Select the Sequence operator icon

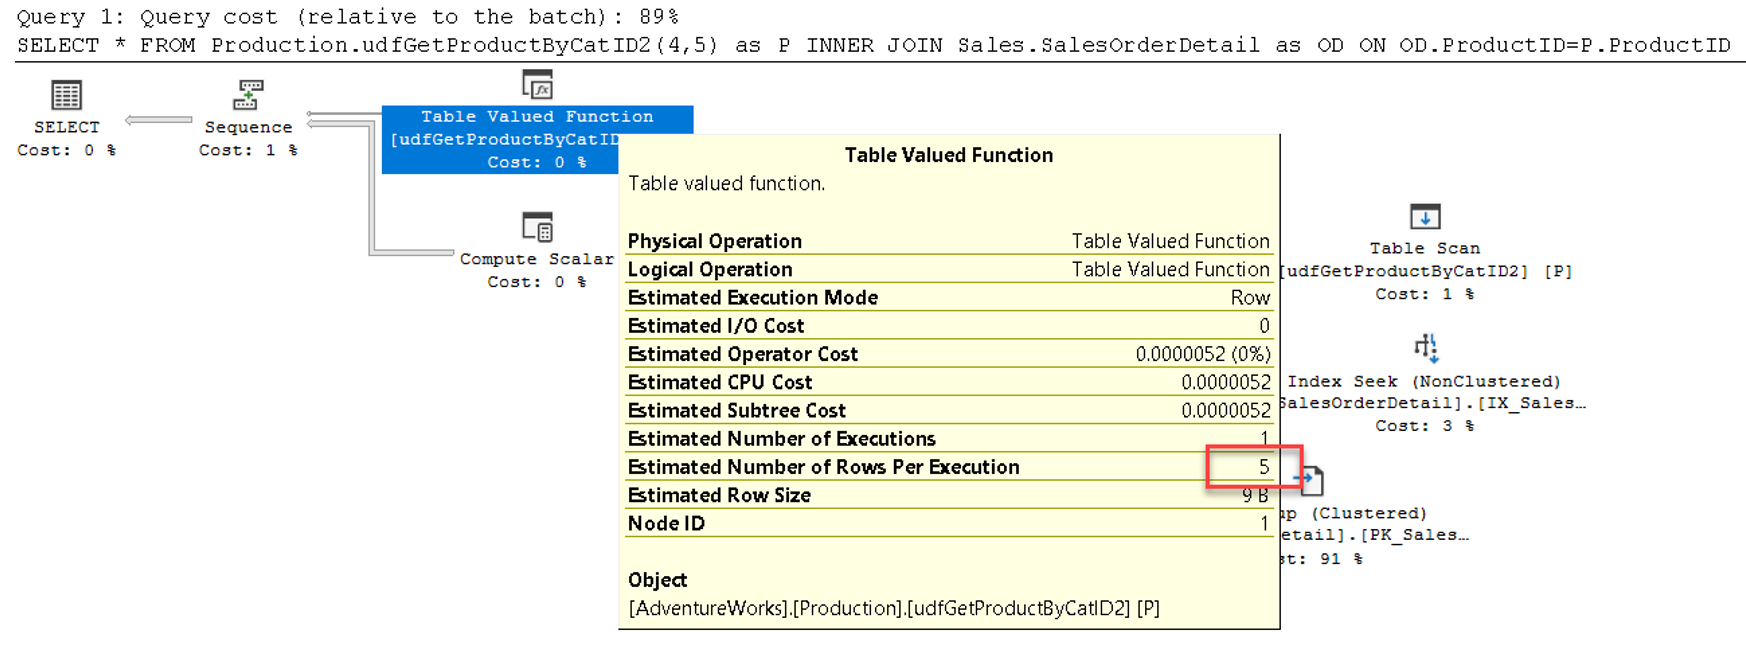[x=248, y=95]
